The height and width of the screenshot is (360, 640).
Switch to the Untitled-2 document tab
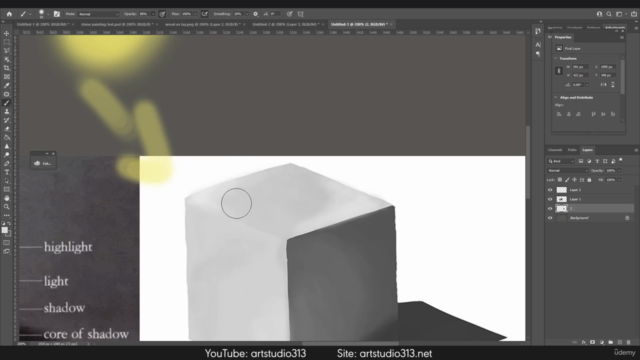[x=288, y=24]
